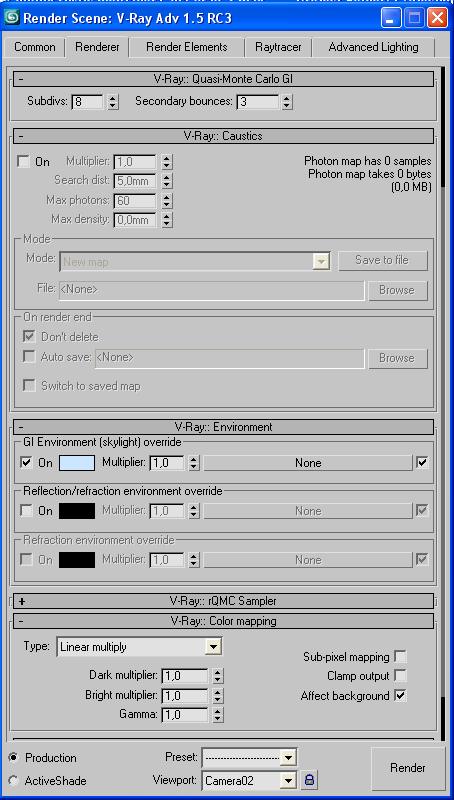The image size is (454, 800).
Task: Open the Advanced Lighting tab
Action: (x=373, y=47)
